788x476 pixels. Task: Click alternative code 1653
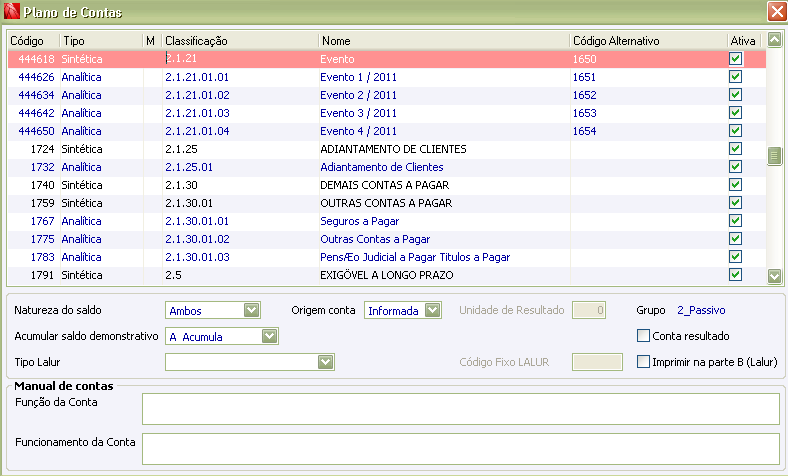click(584, 113)
